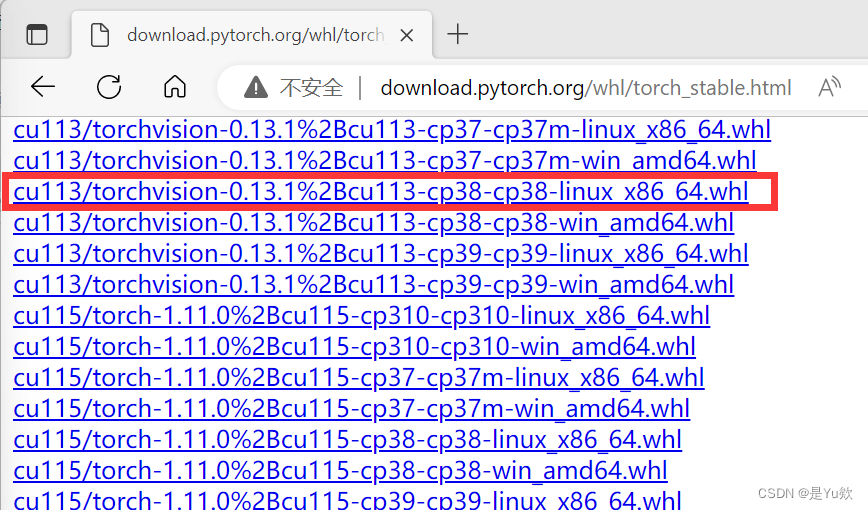Download torchvision 0.13.1 cu113 cp37m win_amd64 wheel
868x510 pixels.
tap(385, 161)
